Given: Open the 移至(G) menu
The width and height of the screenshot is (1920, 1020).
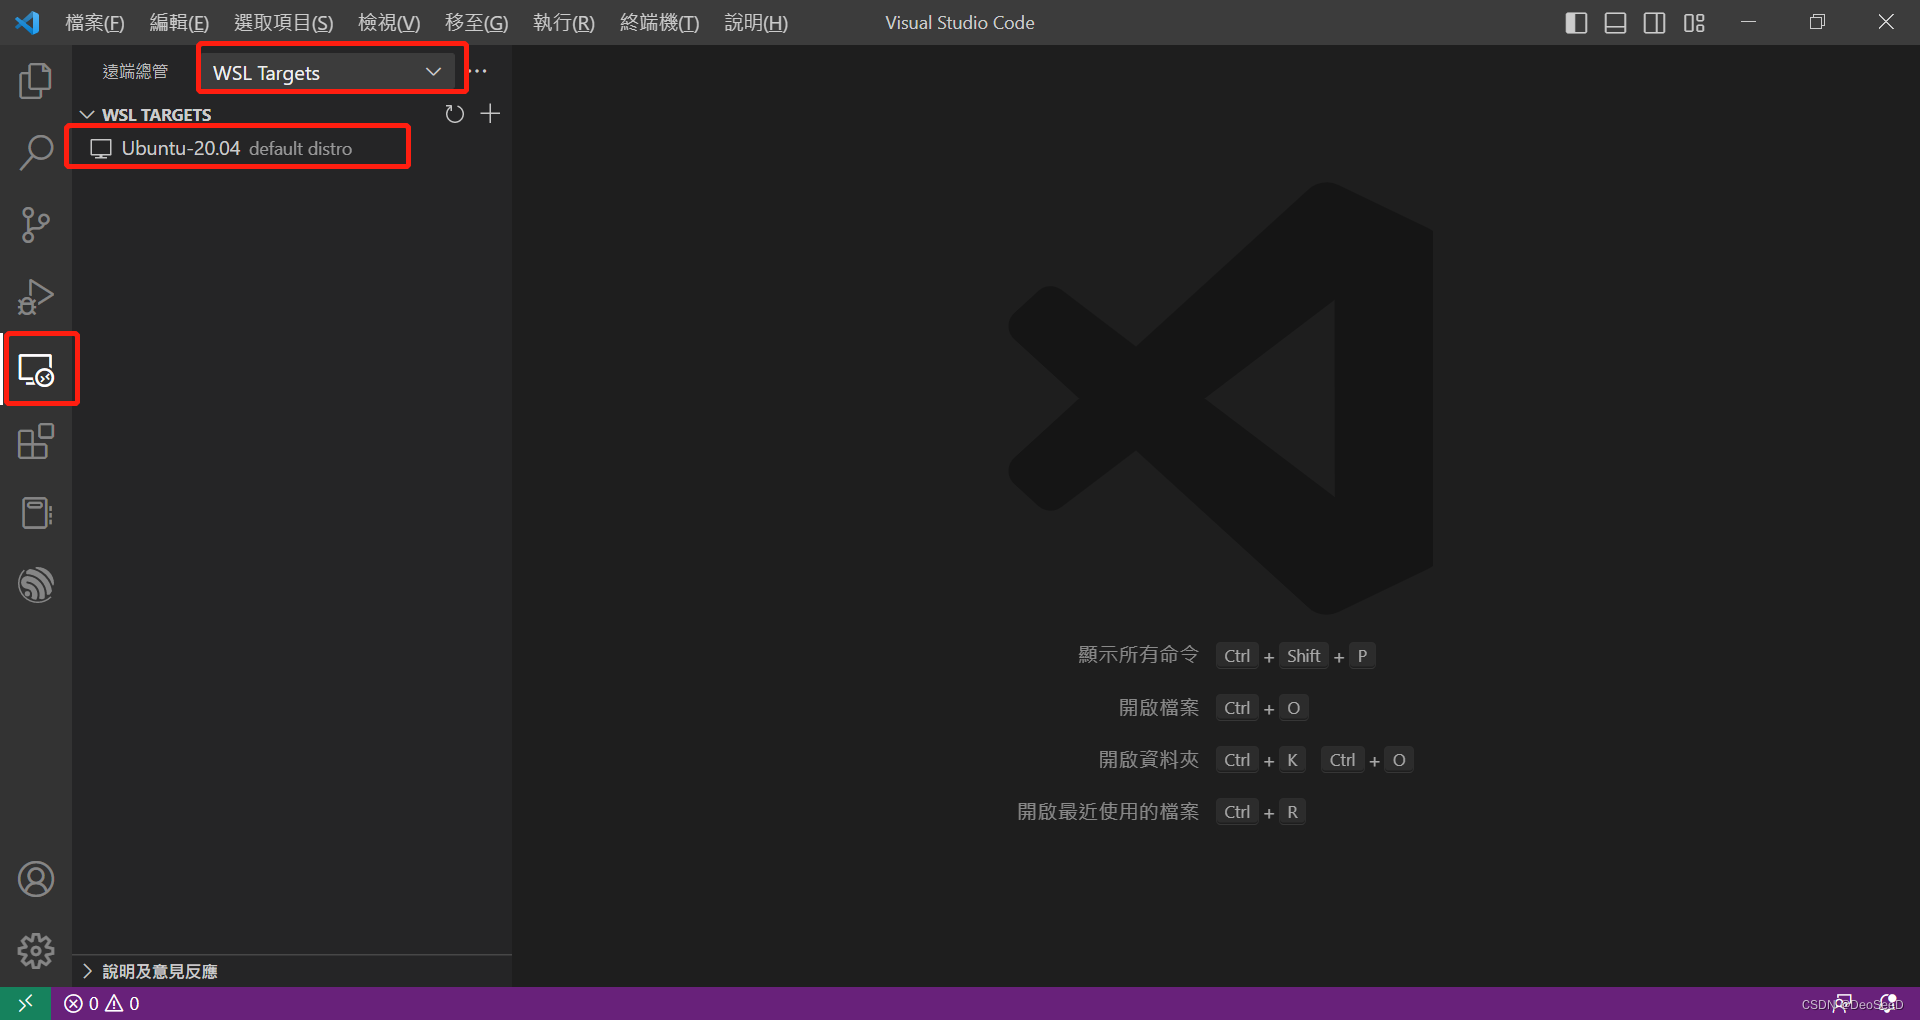Looking at the screenshot, I should click(x=477, y=22).
